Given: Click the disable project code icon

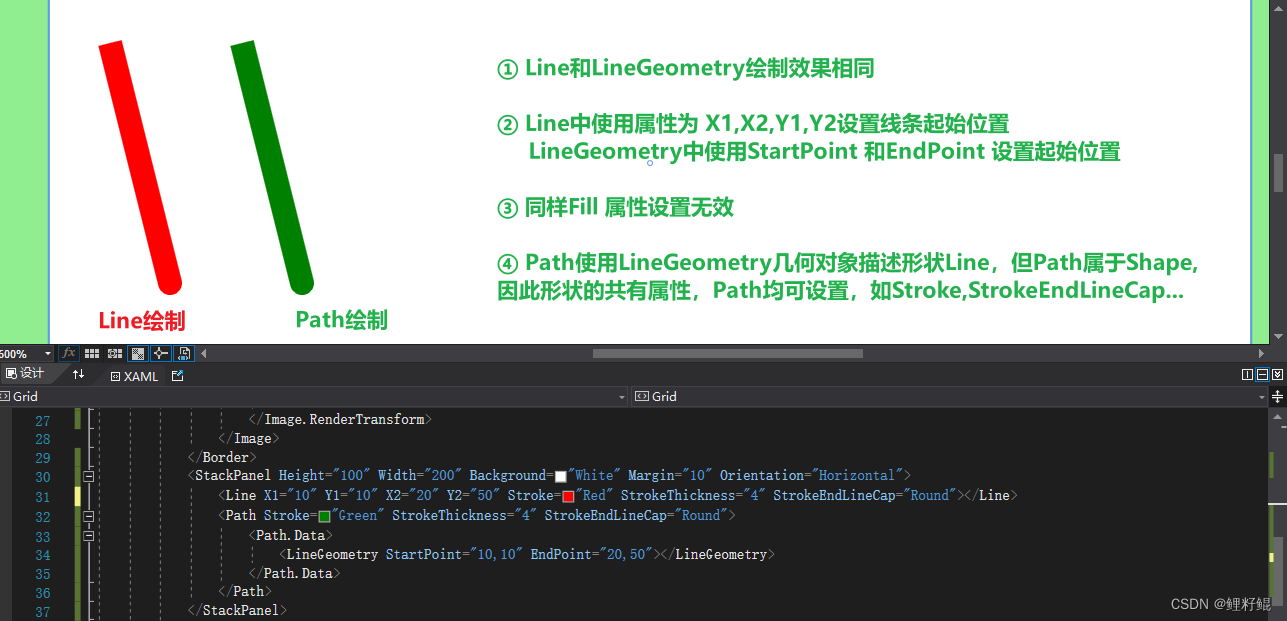Looking at the screenshot, I should pyautogui.click(x=184, y=353).
